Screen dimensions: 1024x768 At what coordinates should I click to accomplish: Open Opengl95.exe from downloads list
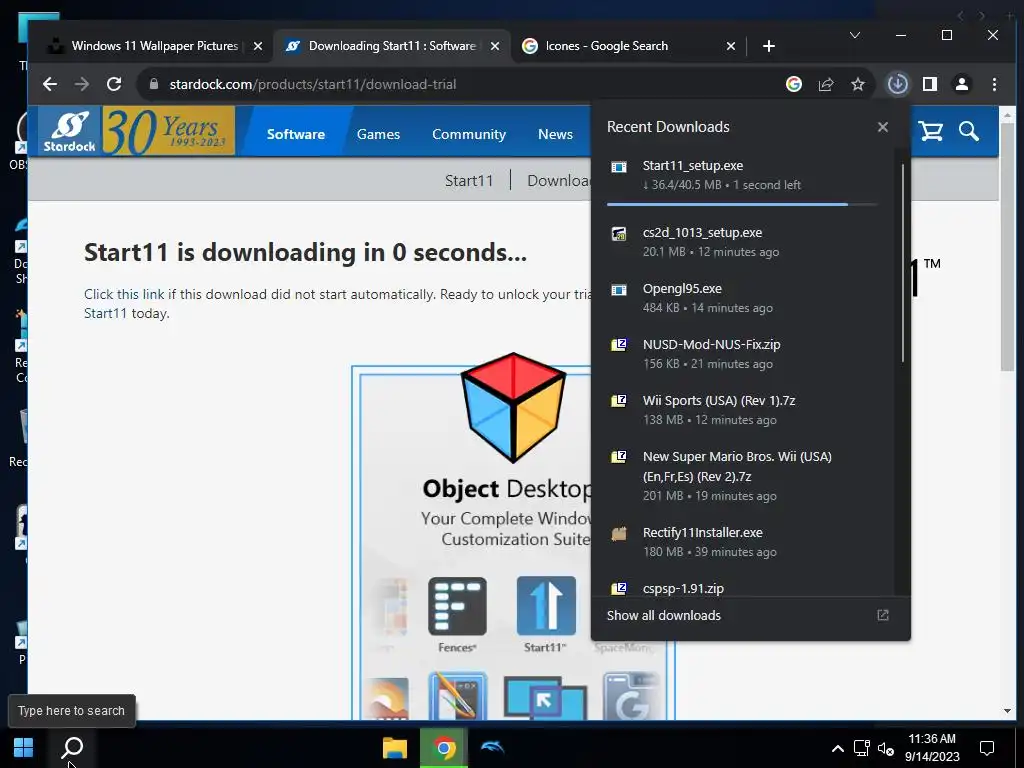pos(744,298)
